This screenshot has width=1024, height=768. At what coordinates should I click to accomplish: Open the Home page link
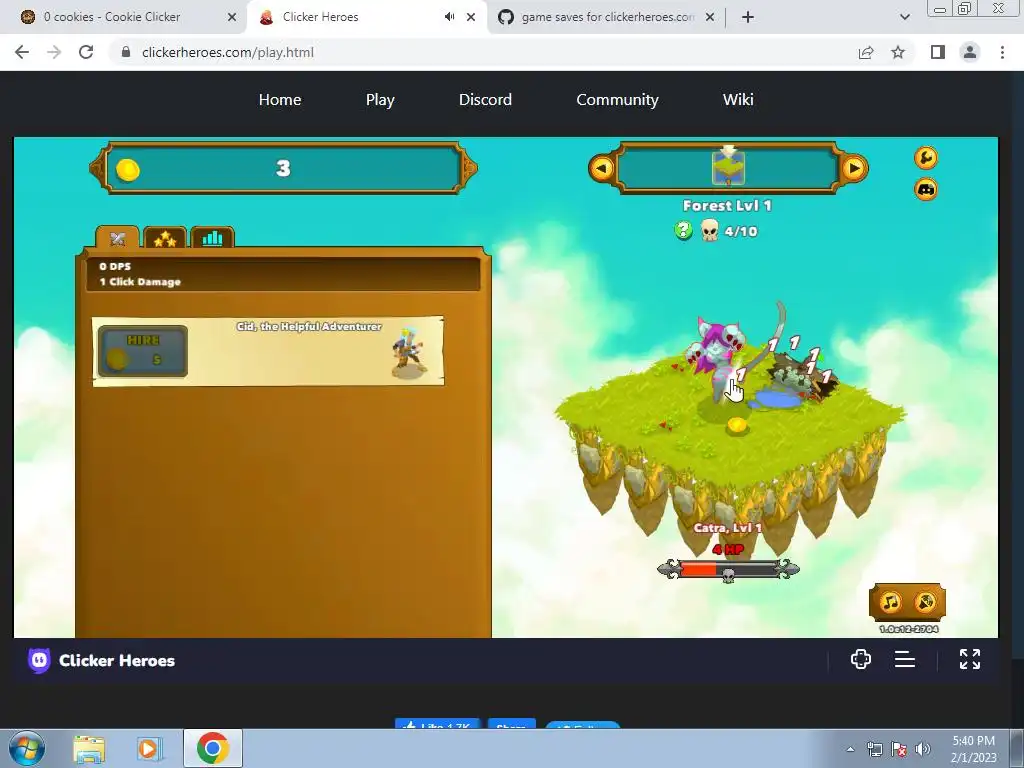pos(280,99)
